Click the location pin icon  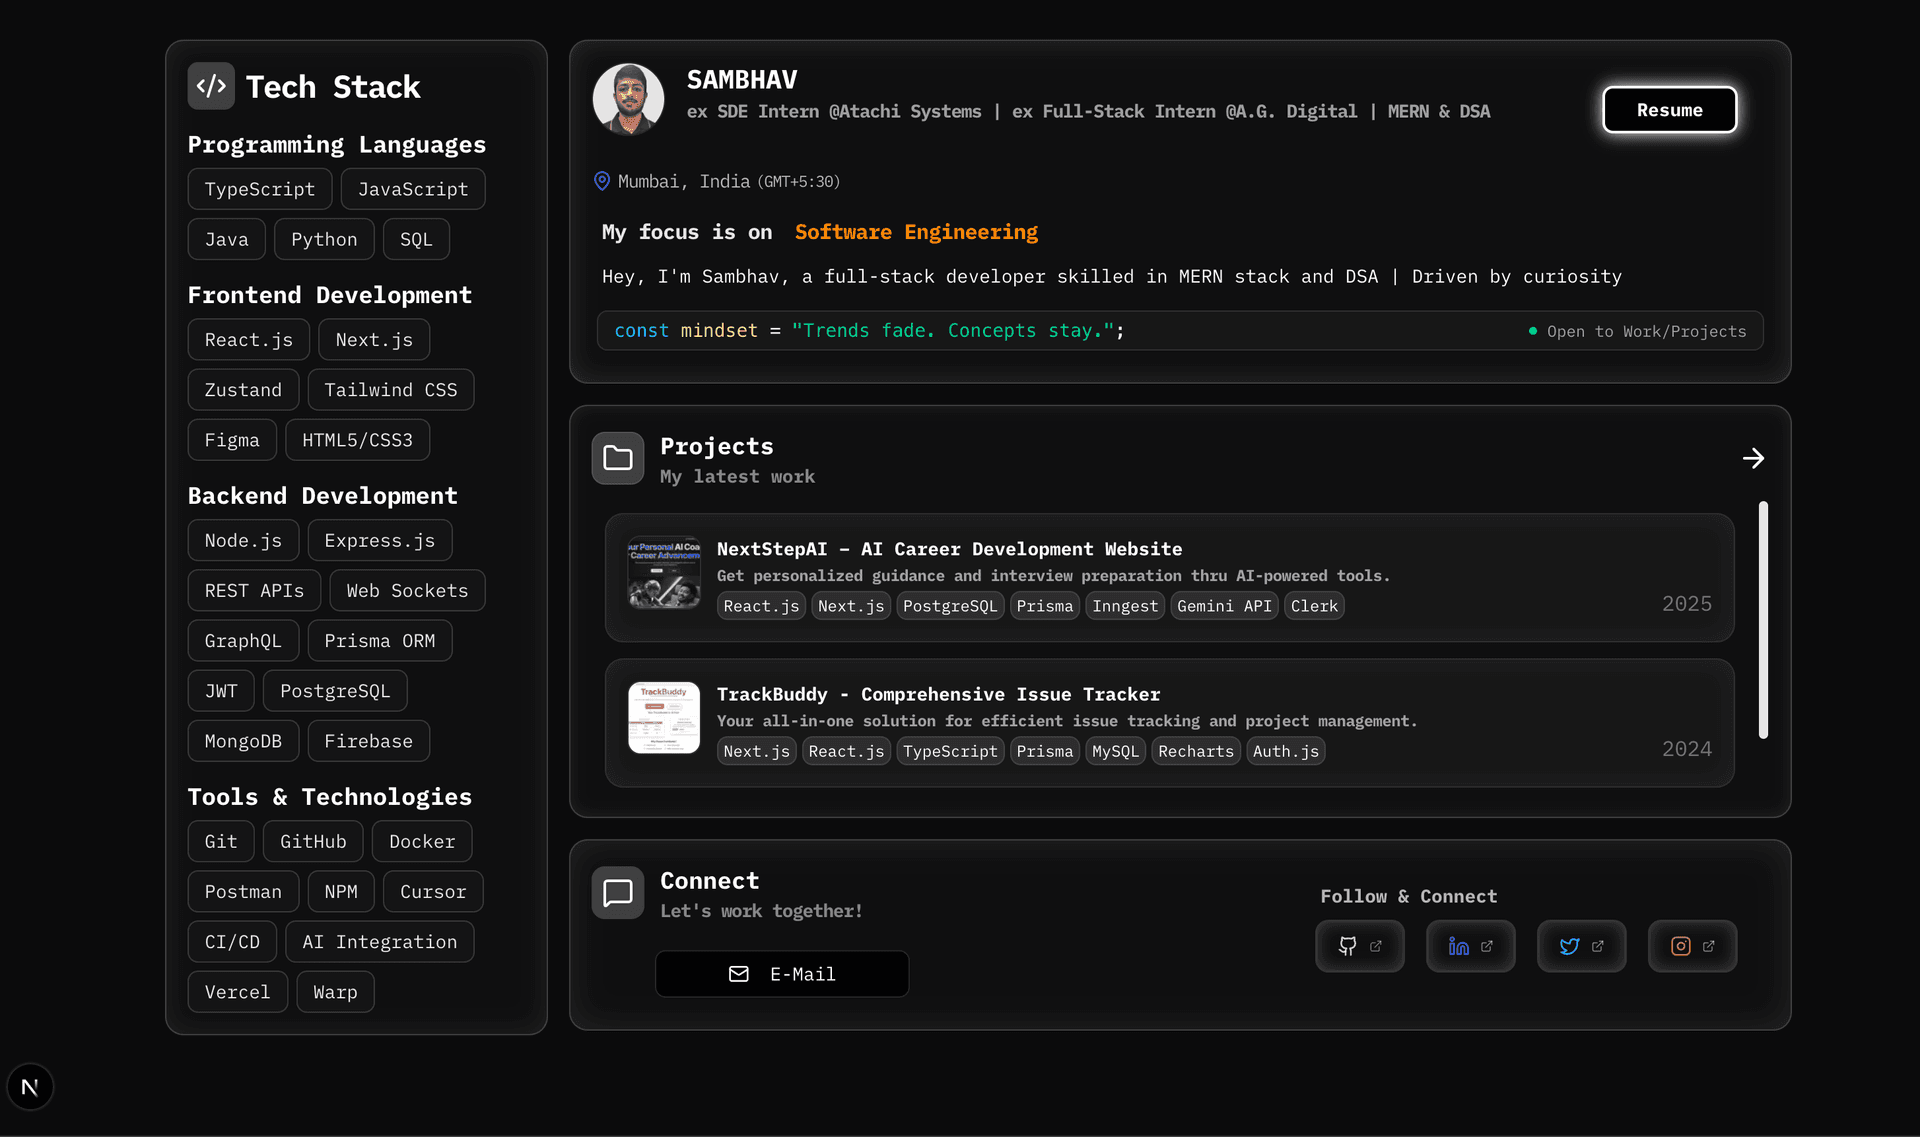point(602,181)
